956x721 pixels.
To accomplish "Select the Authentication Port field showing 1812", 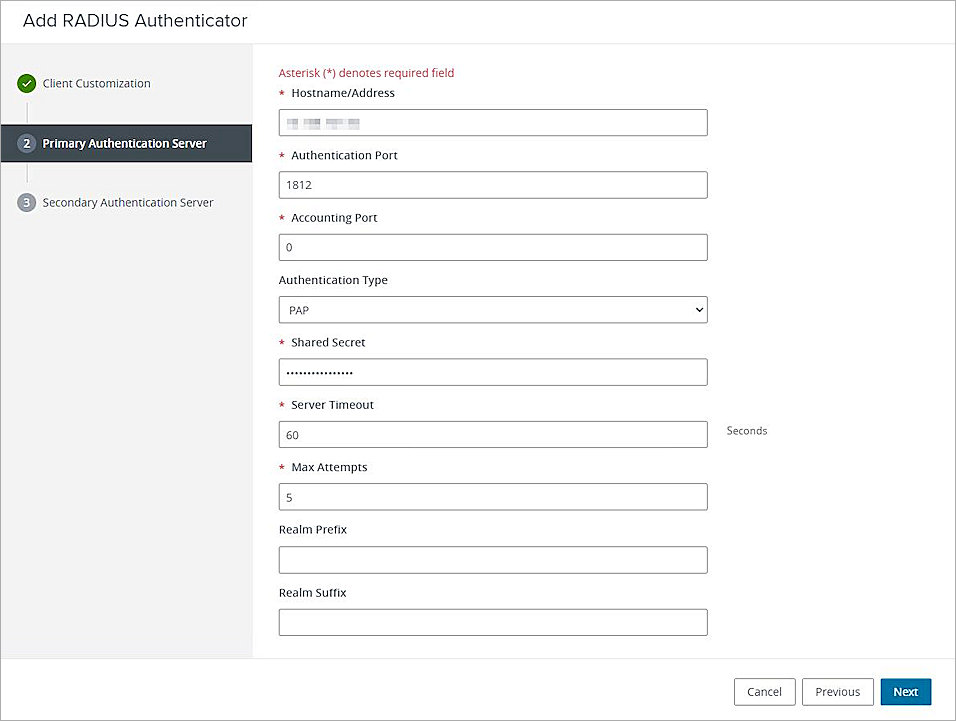I will pos(492,184).
